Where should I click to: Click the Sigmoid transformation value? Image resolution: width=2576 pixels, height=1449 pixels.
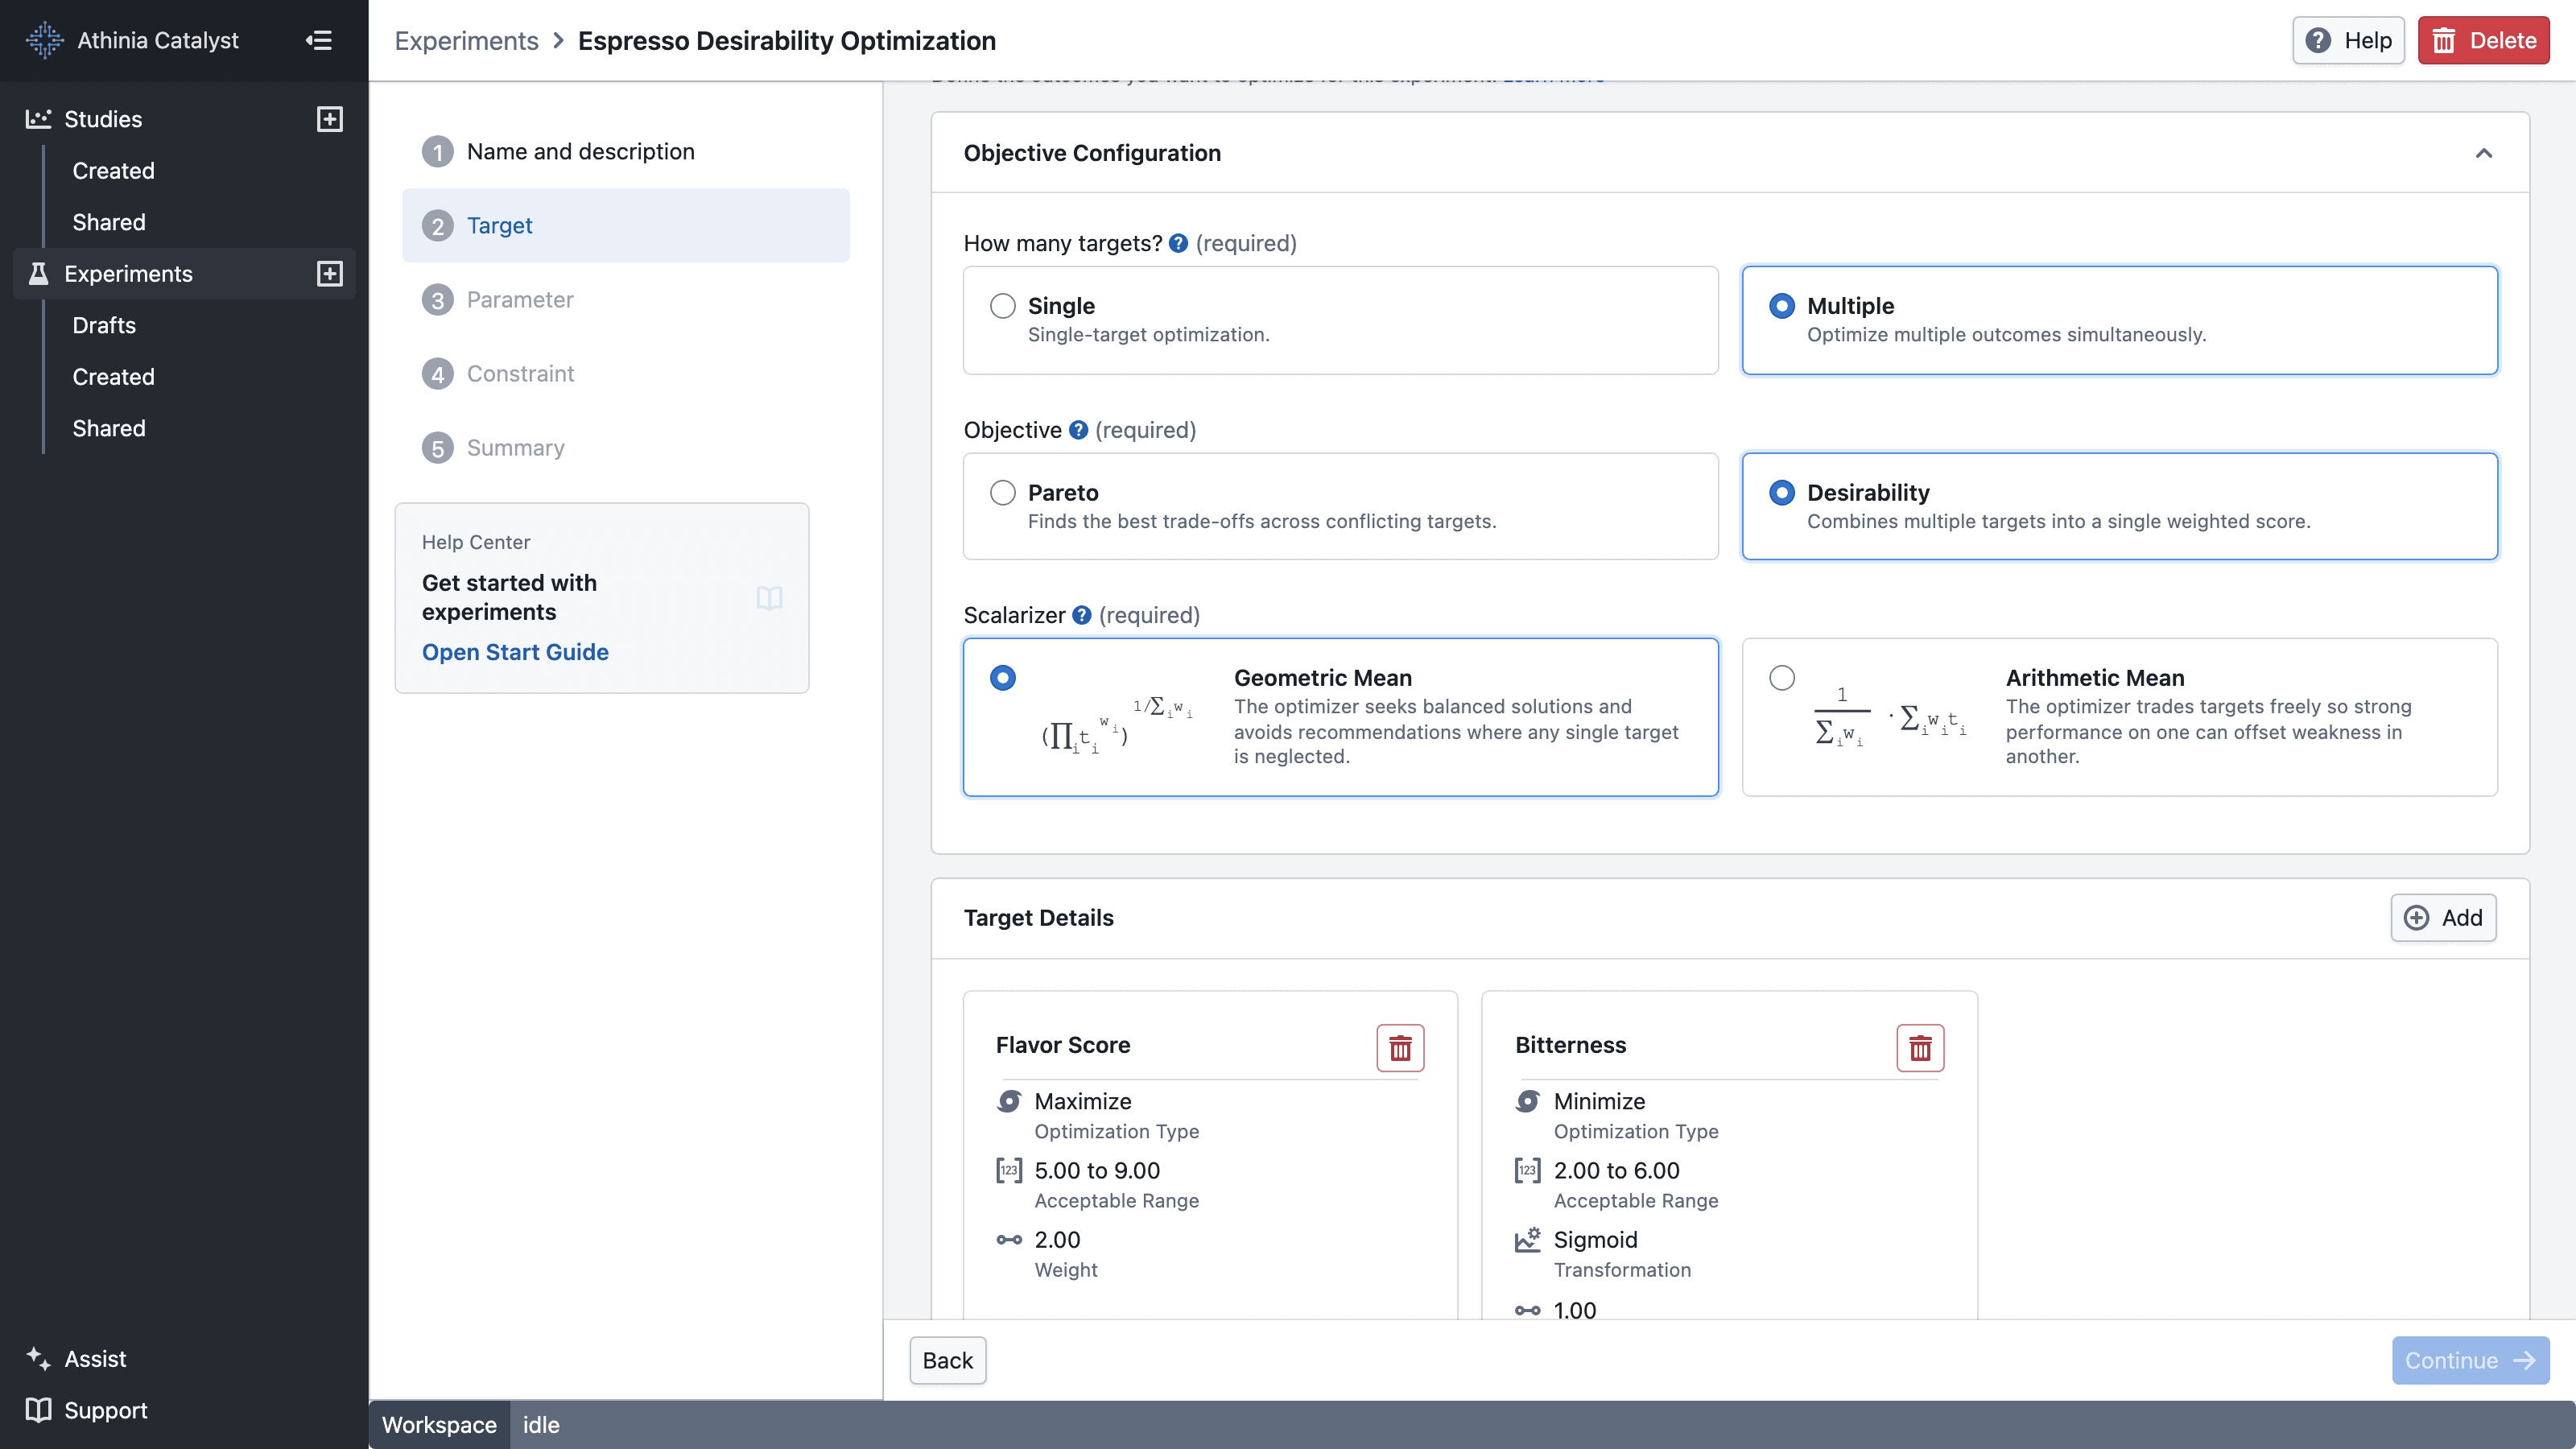[1595, 1240]
